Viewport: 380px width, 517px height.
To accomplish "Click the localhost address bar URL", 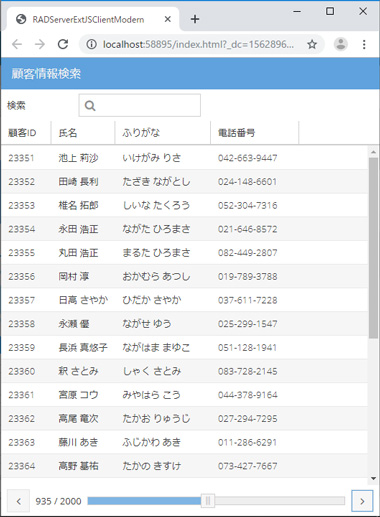I will (x=198, y=44).
